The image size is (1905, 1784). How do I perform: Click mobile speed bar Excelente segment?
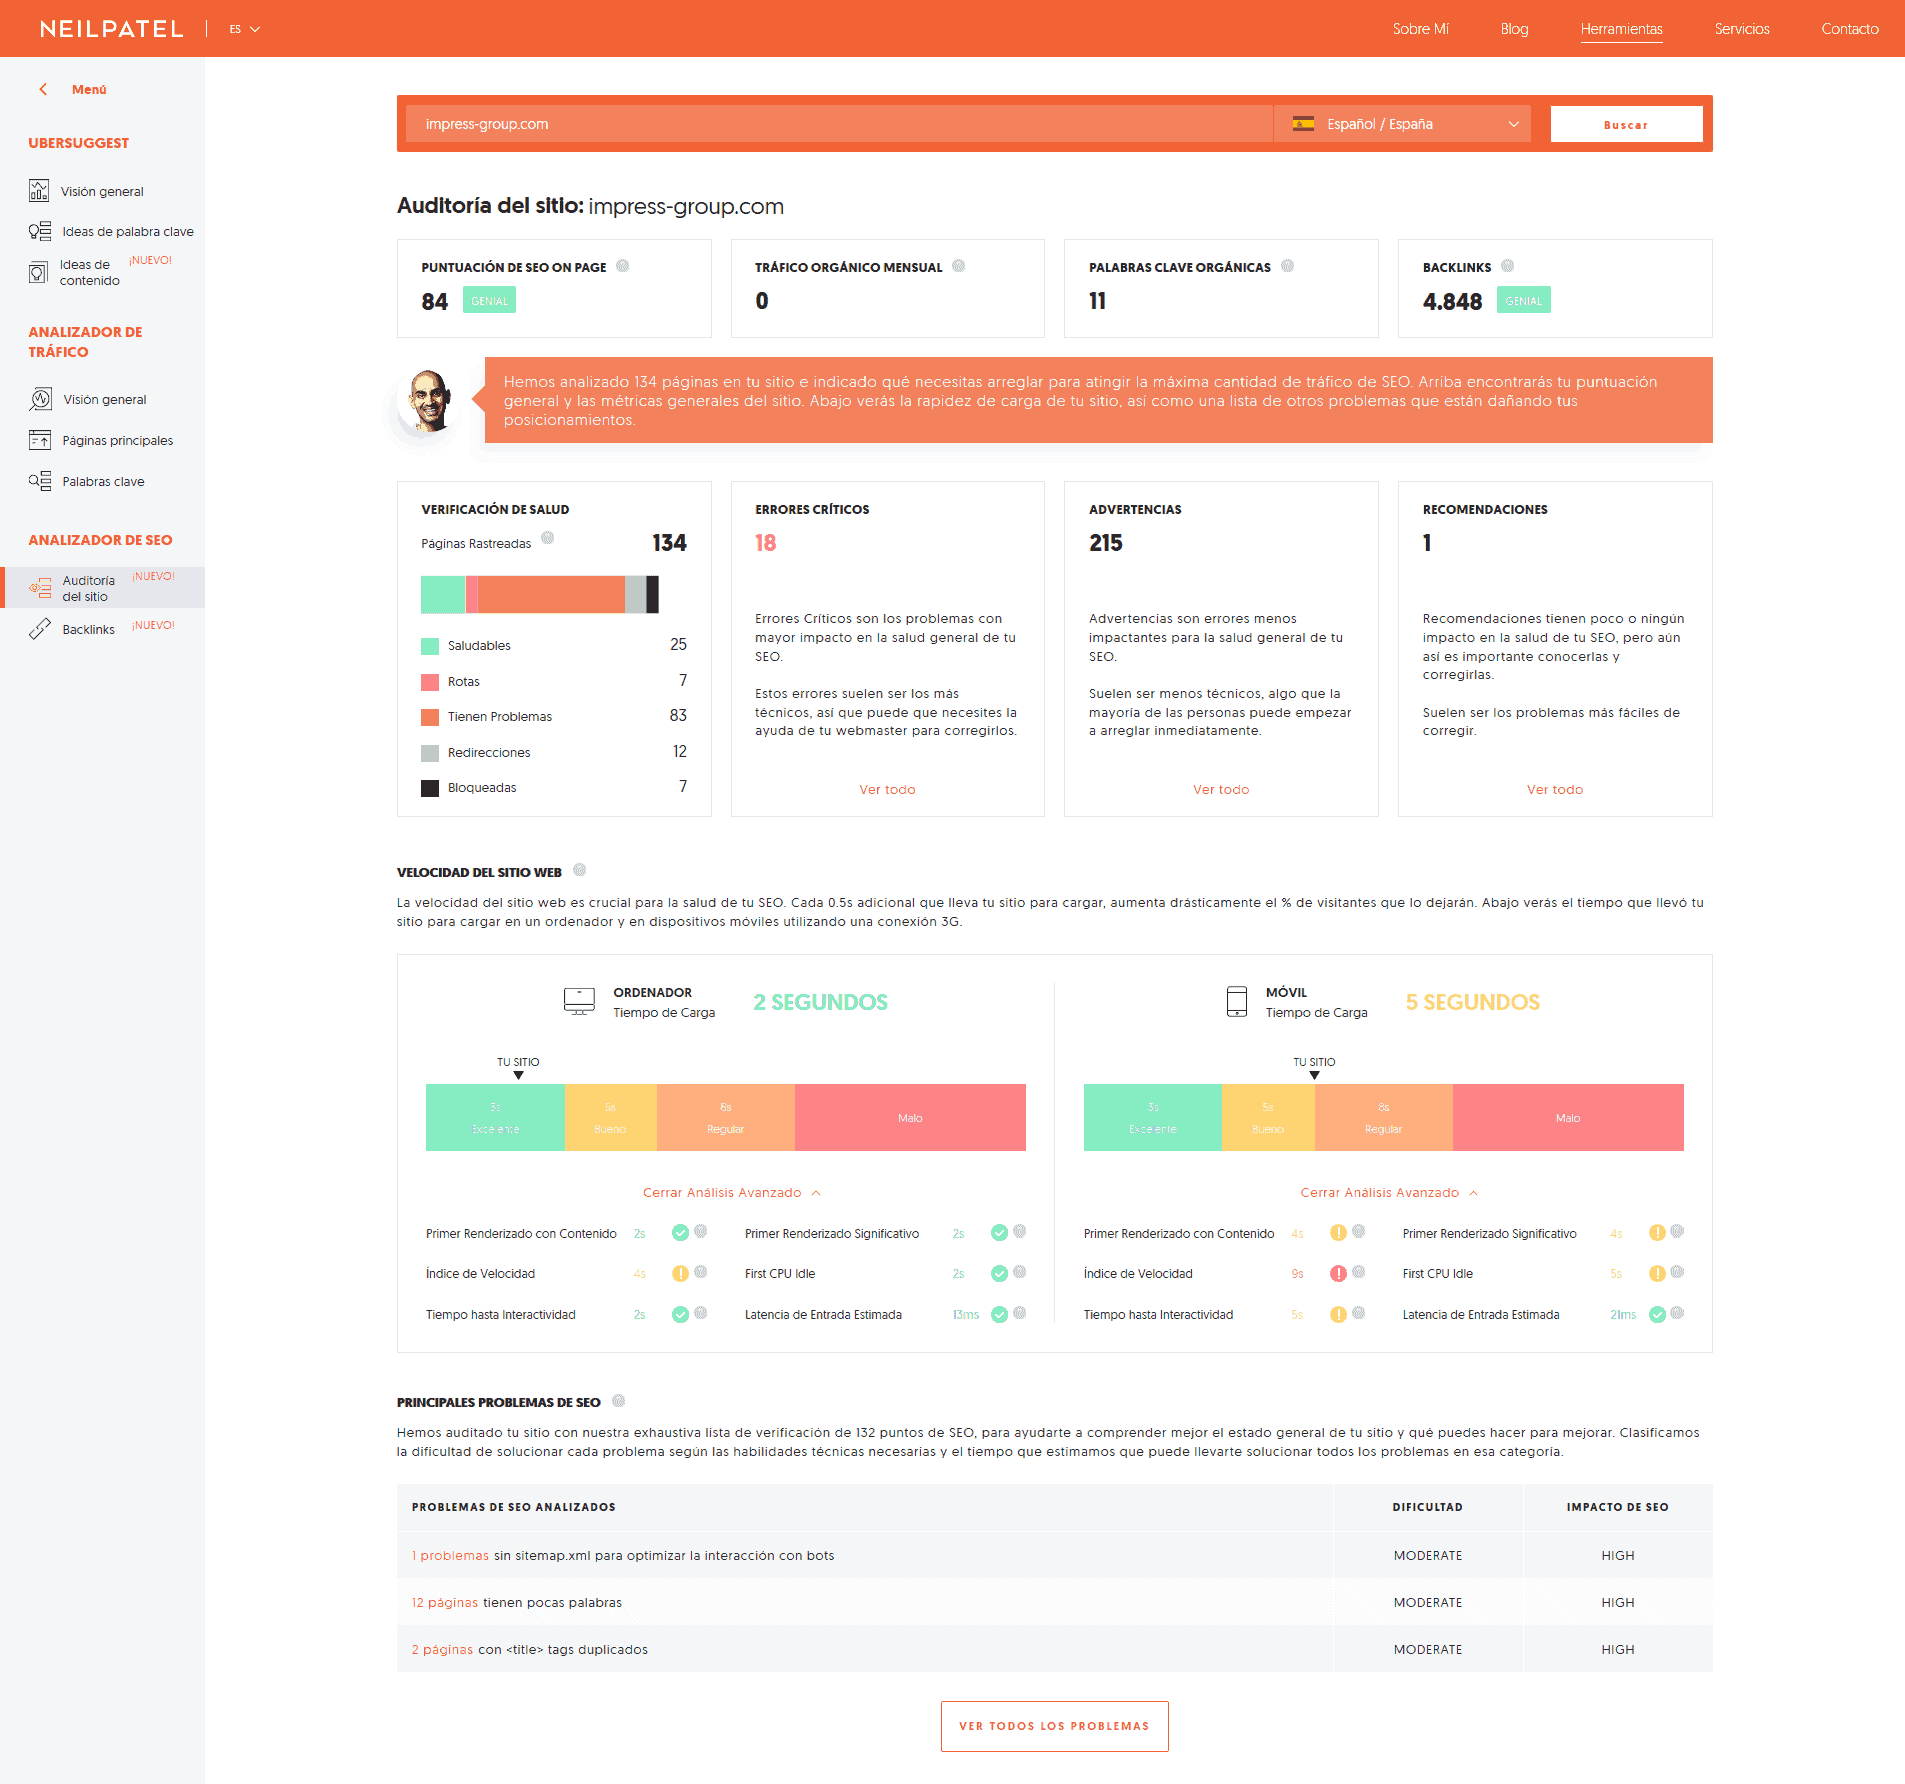pyautogui.click(x=1152, y=1117)
